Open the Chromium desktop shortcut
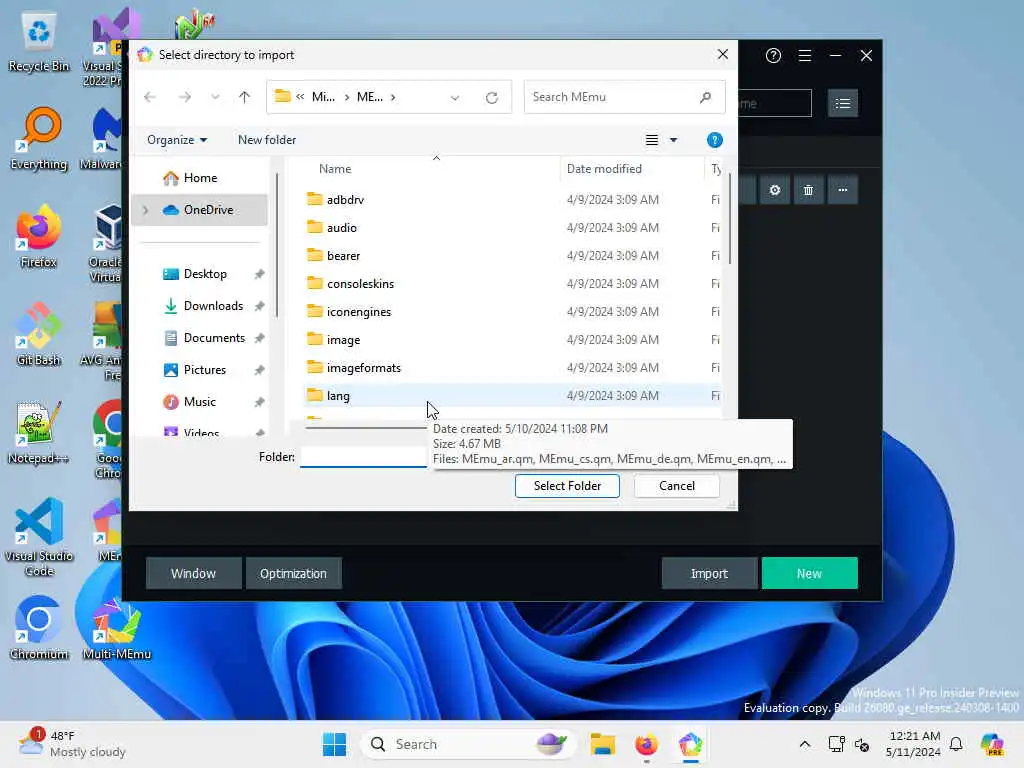 tap(39, 628)
